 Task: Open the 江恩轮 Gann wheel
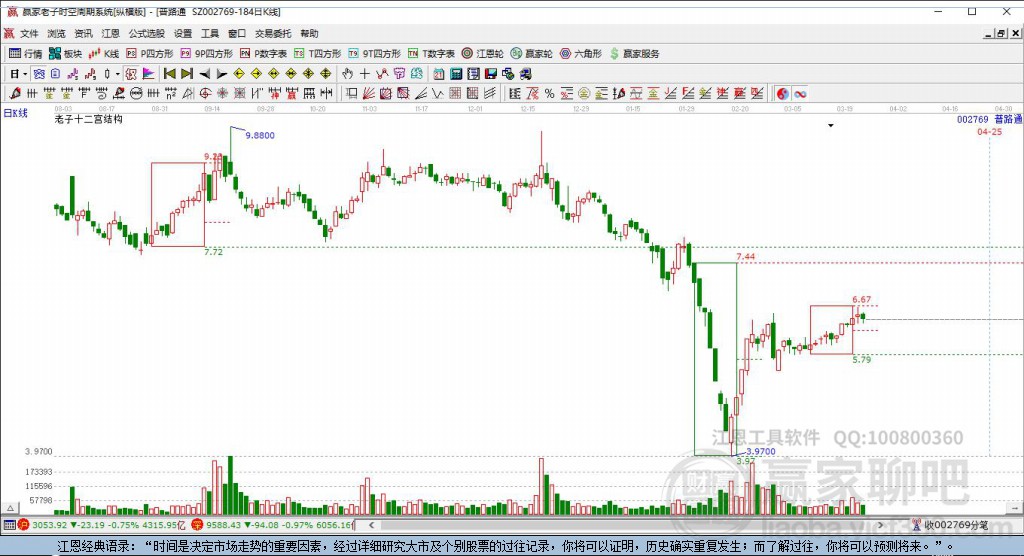tap(483, 54)
